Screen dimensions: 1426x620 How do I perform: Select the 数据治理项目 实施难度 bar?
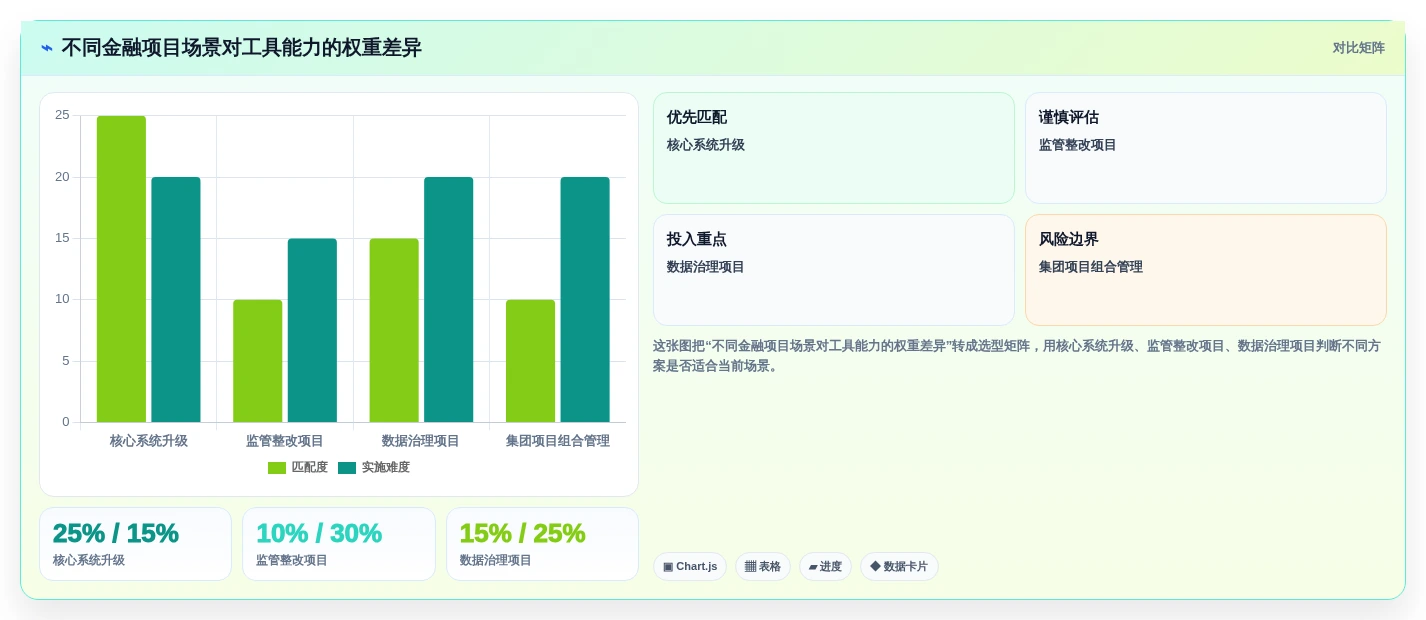[449, 300]
